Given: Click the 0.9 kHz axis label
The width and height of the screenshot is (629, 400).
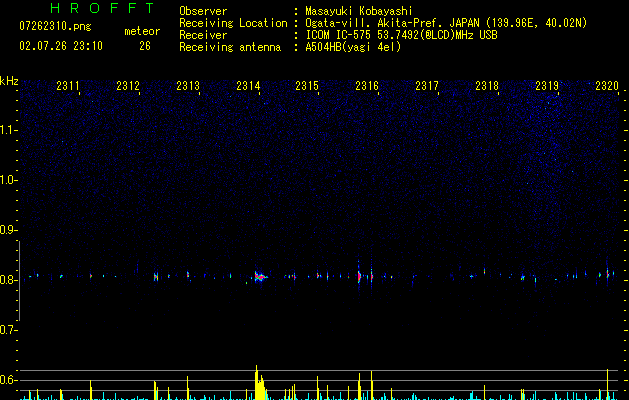Looking at the screenshot, I should coord(9,230).
